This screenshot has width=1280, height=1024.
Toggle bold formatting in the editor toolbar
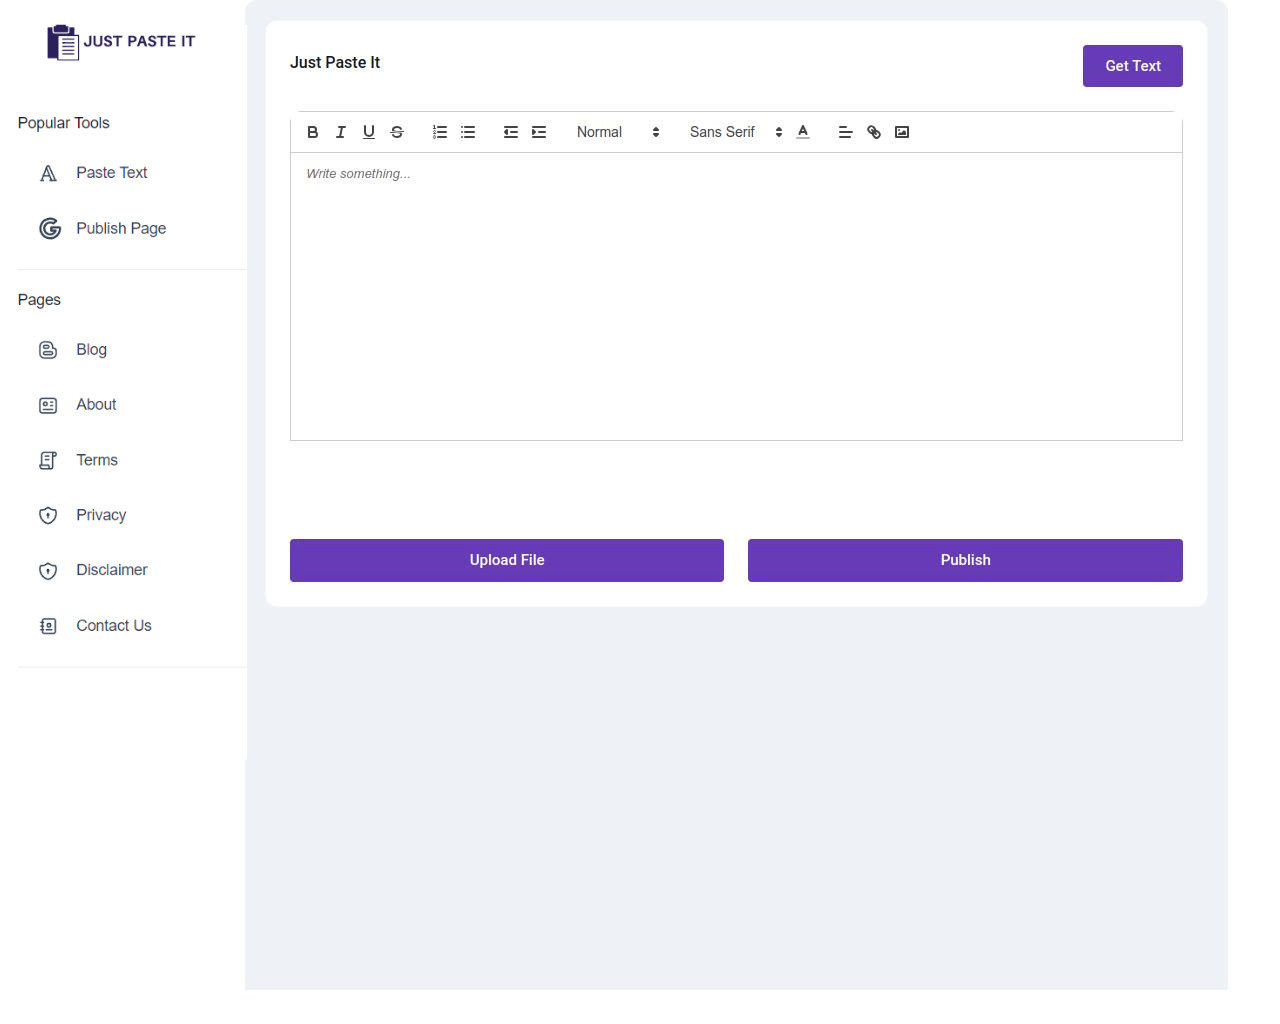[x=312, y=131]
